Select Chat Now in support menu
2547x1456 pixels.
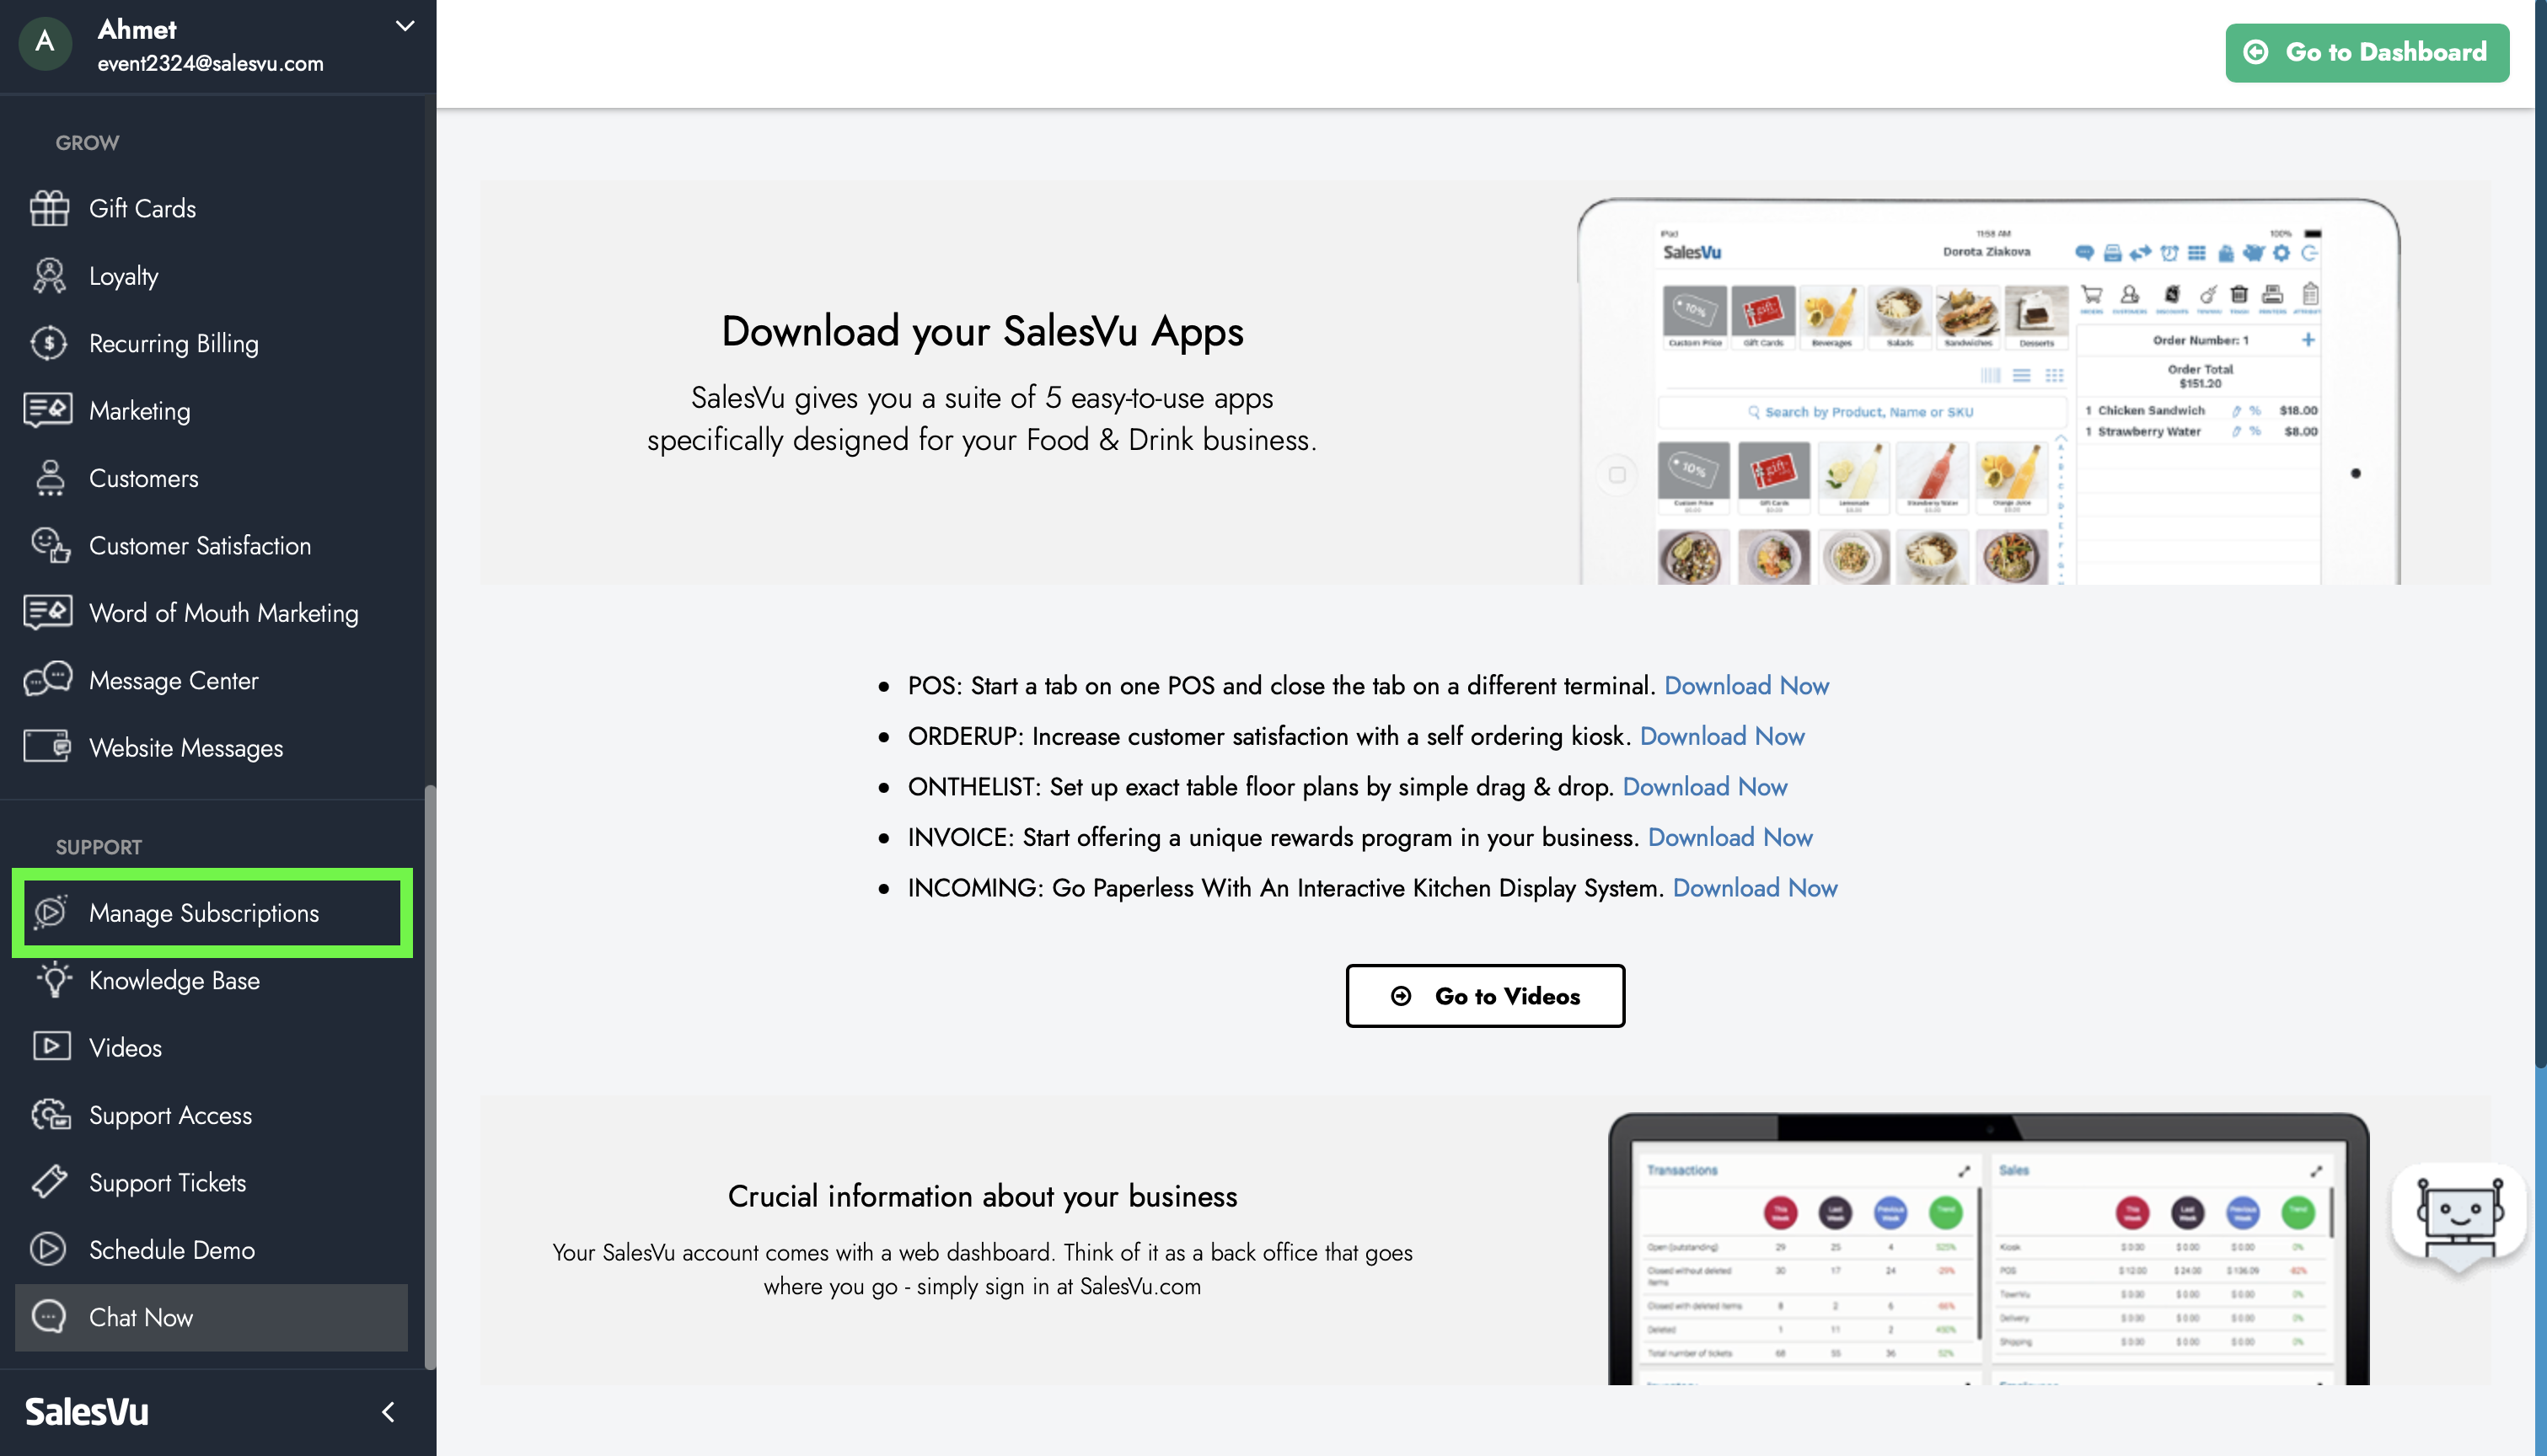[x=141, y=1317]
